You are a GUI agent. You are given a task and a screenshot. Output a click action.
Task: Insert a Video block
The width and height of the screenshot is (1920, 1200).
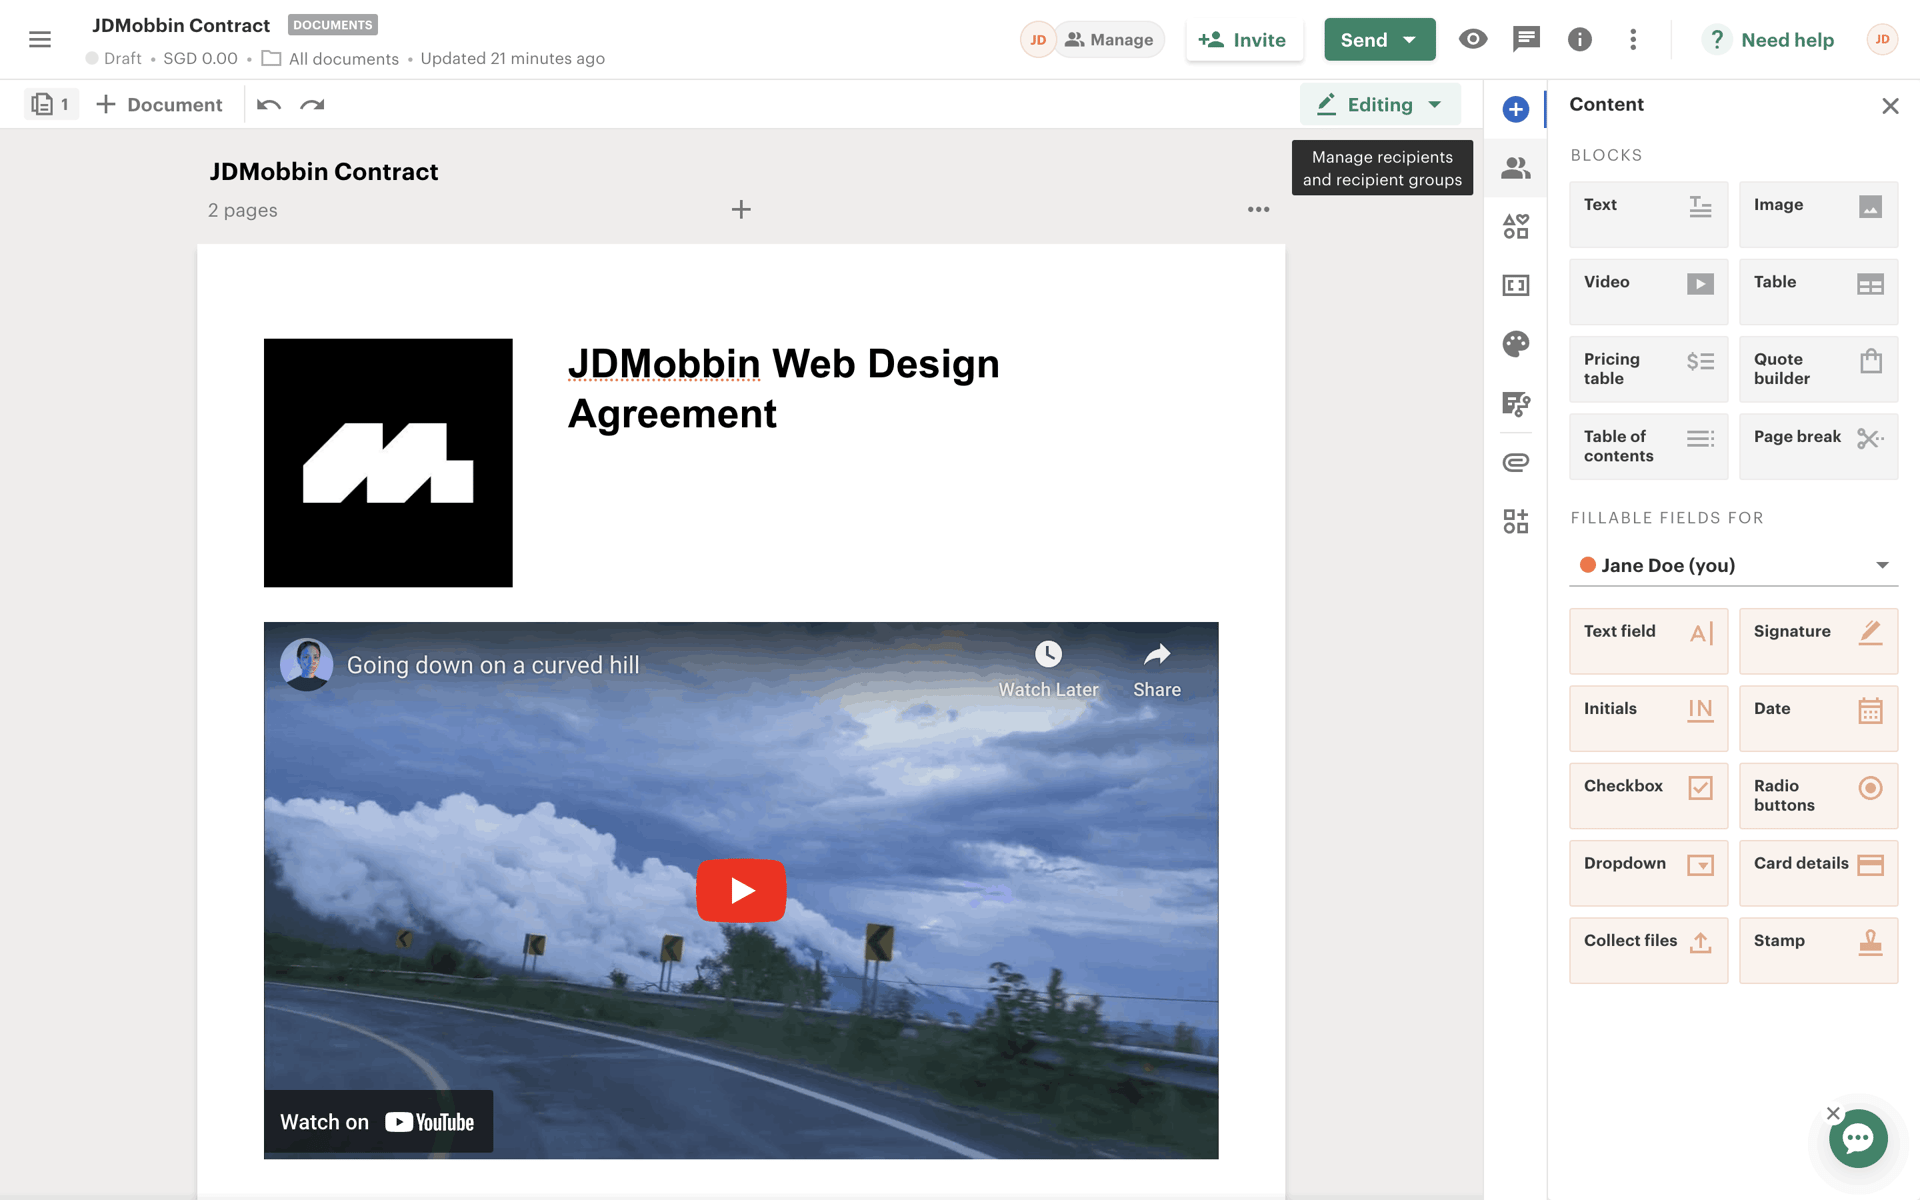pyautogui.click(x=1648, y=291)
